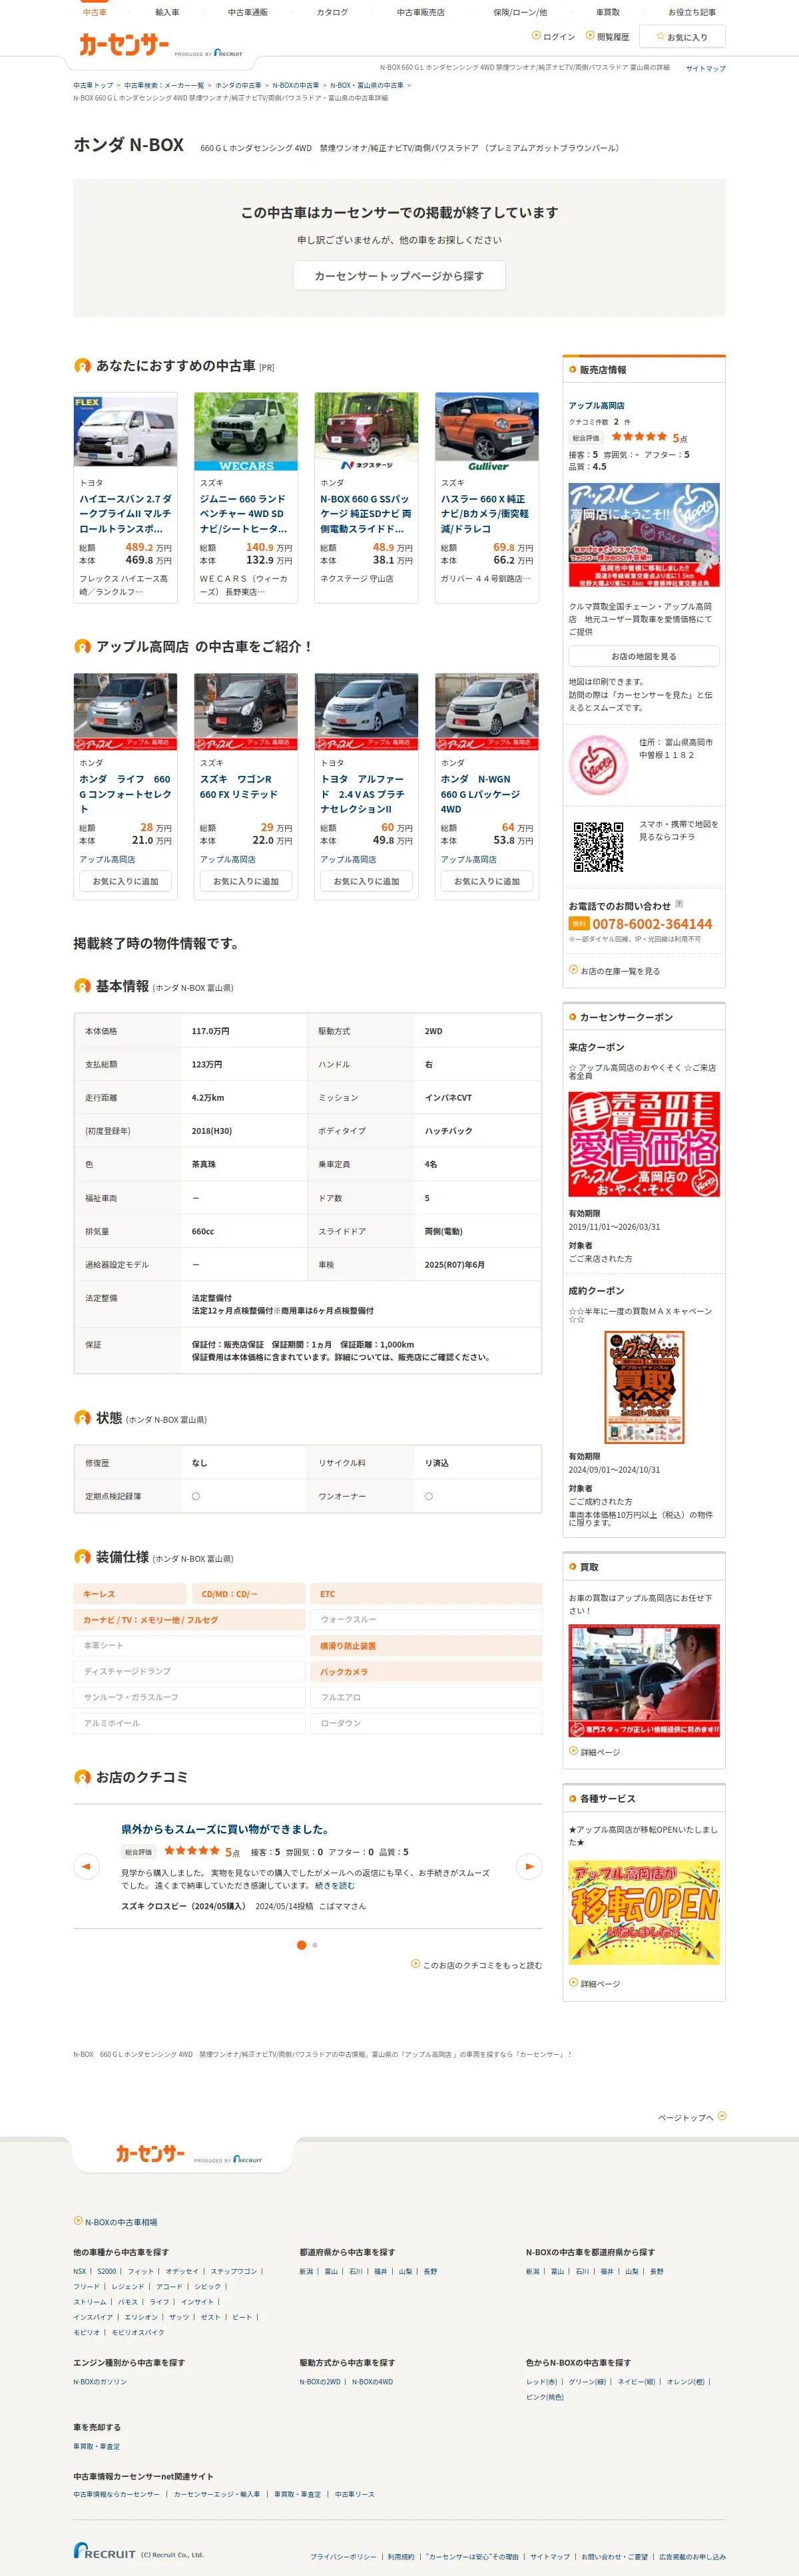
Task: Click the ログイン arrow icon link
Action: [x=553, y=37]
